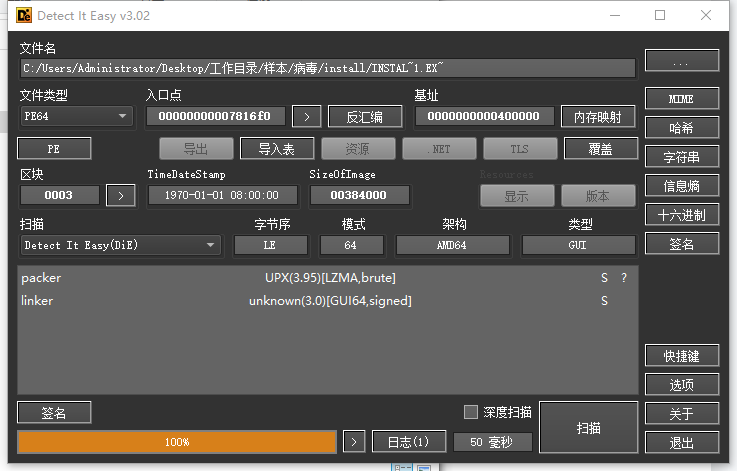Viewport: 737px width, 471px height.
Task: Open the MIME button
Action: pos(682,99)
